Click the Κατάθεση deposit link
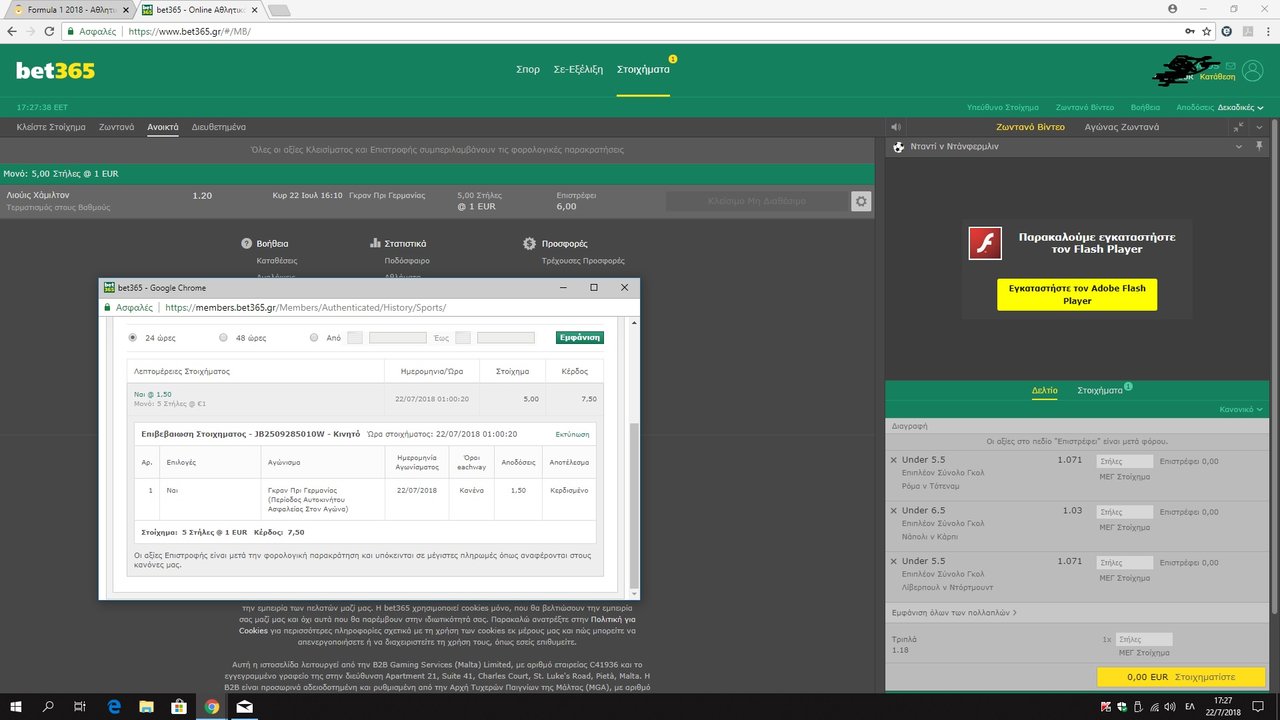This screenshot has width=1280, height=720. pos(1218,76)
